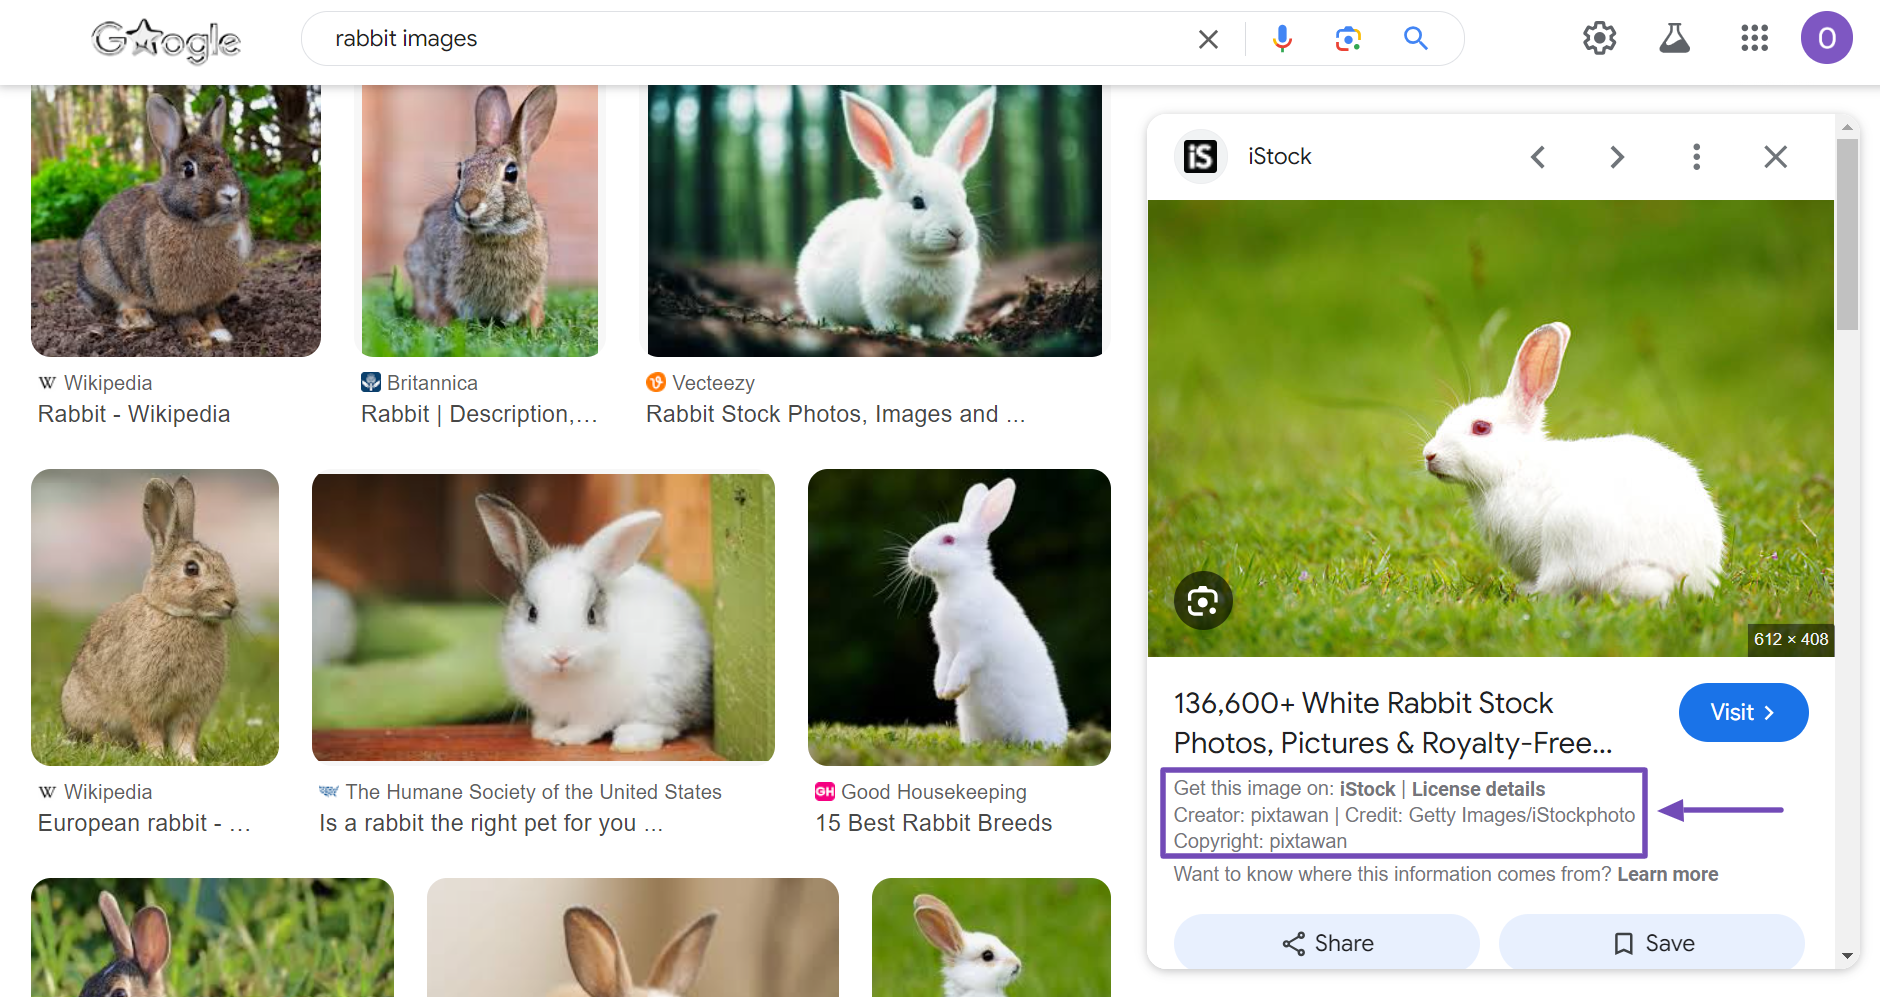Click the Learn more link
Image resolution: width=1880 pixels, height=997 pixels.
pos(1667,874)
